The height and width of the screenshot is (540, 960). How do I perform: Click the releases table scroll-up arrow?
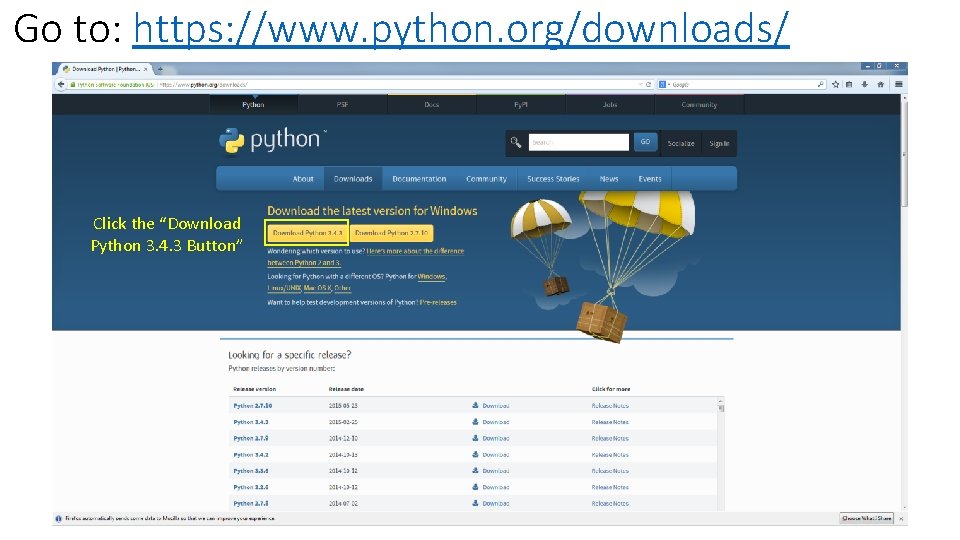[721, 401]
